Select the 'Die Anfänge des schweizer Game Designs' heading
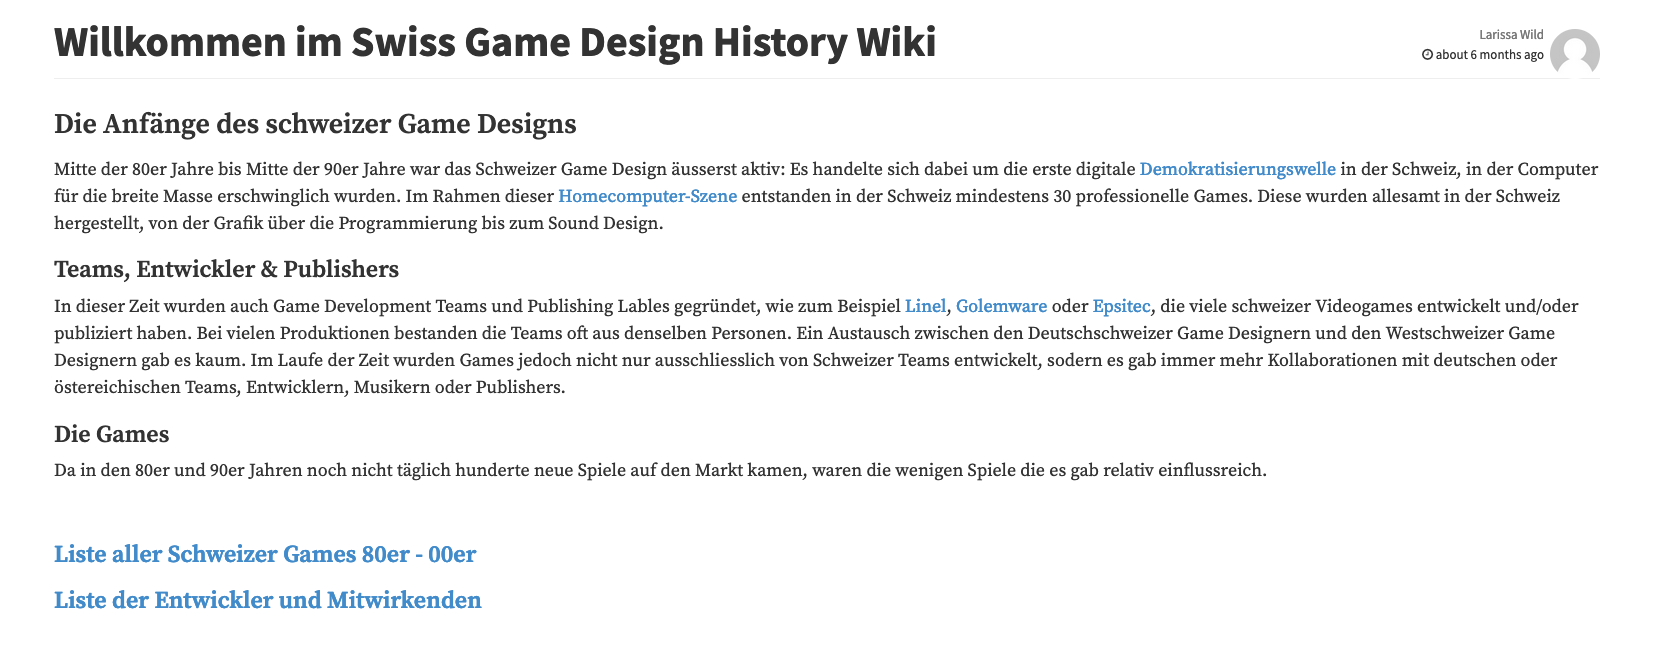 [x=315, y=124]
